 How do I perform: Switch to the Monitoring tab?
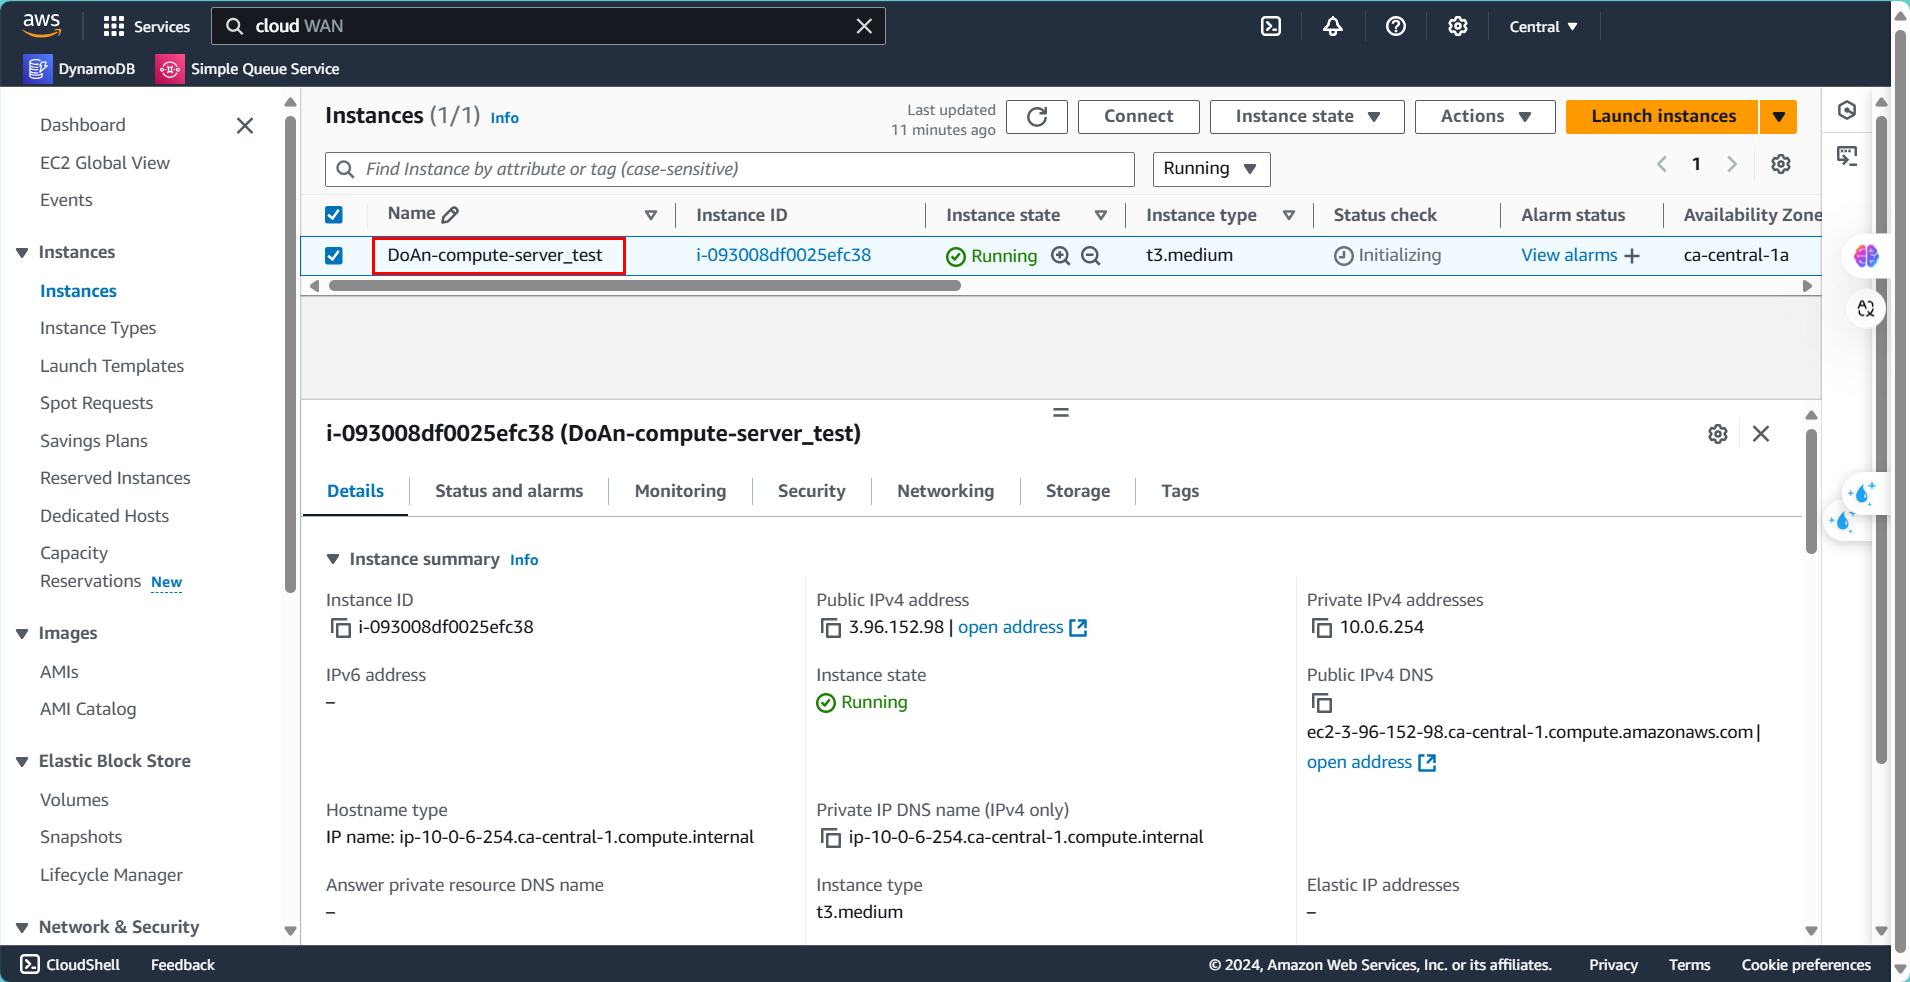[680, 491]
